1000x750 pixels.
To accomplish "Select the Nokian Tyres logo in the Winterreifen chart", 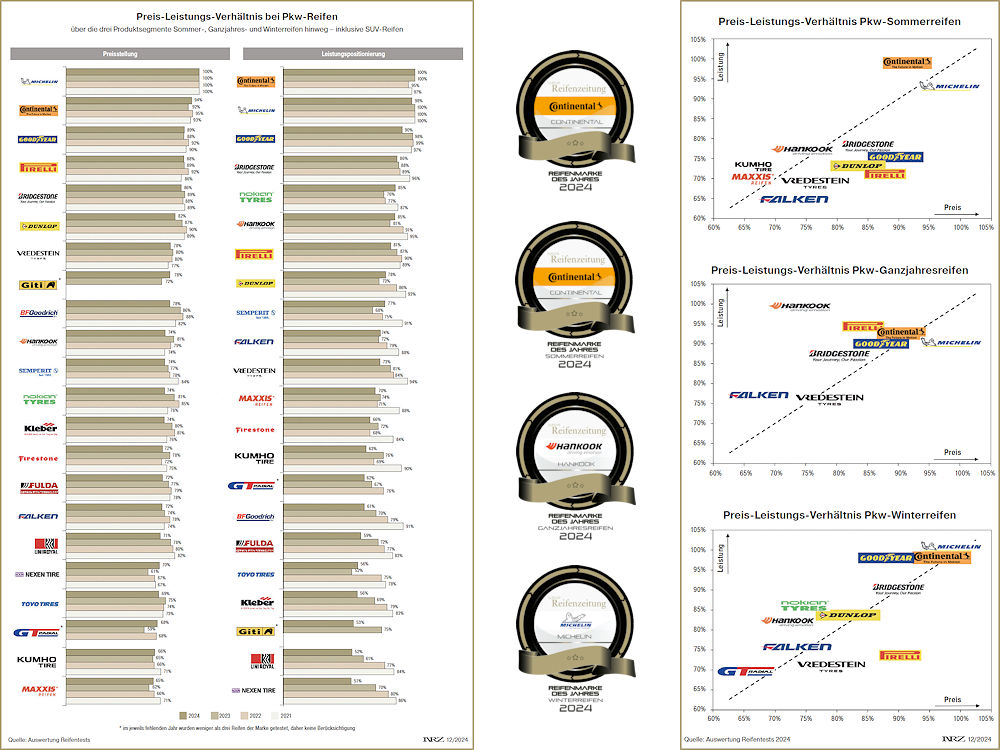I will coord(805,605).
